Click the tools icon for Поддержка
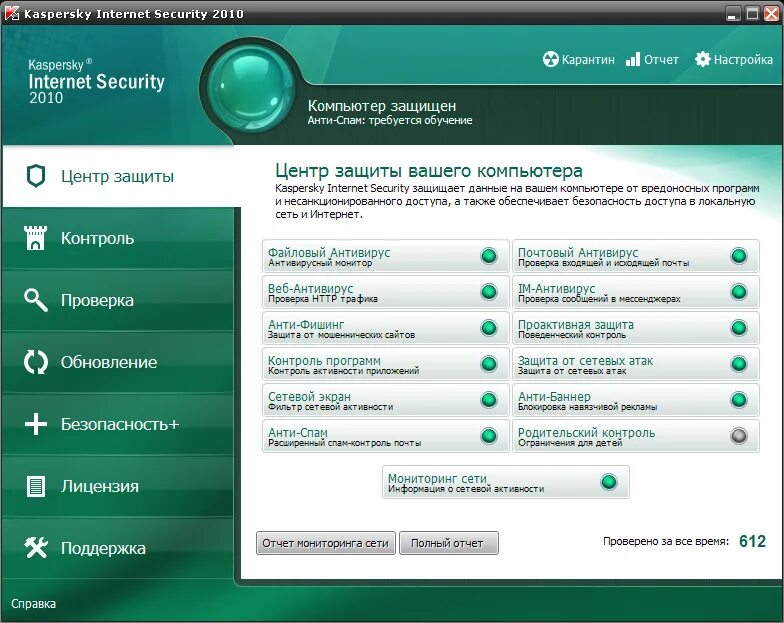 point(36,548)
